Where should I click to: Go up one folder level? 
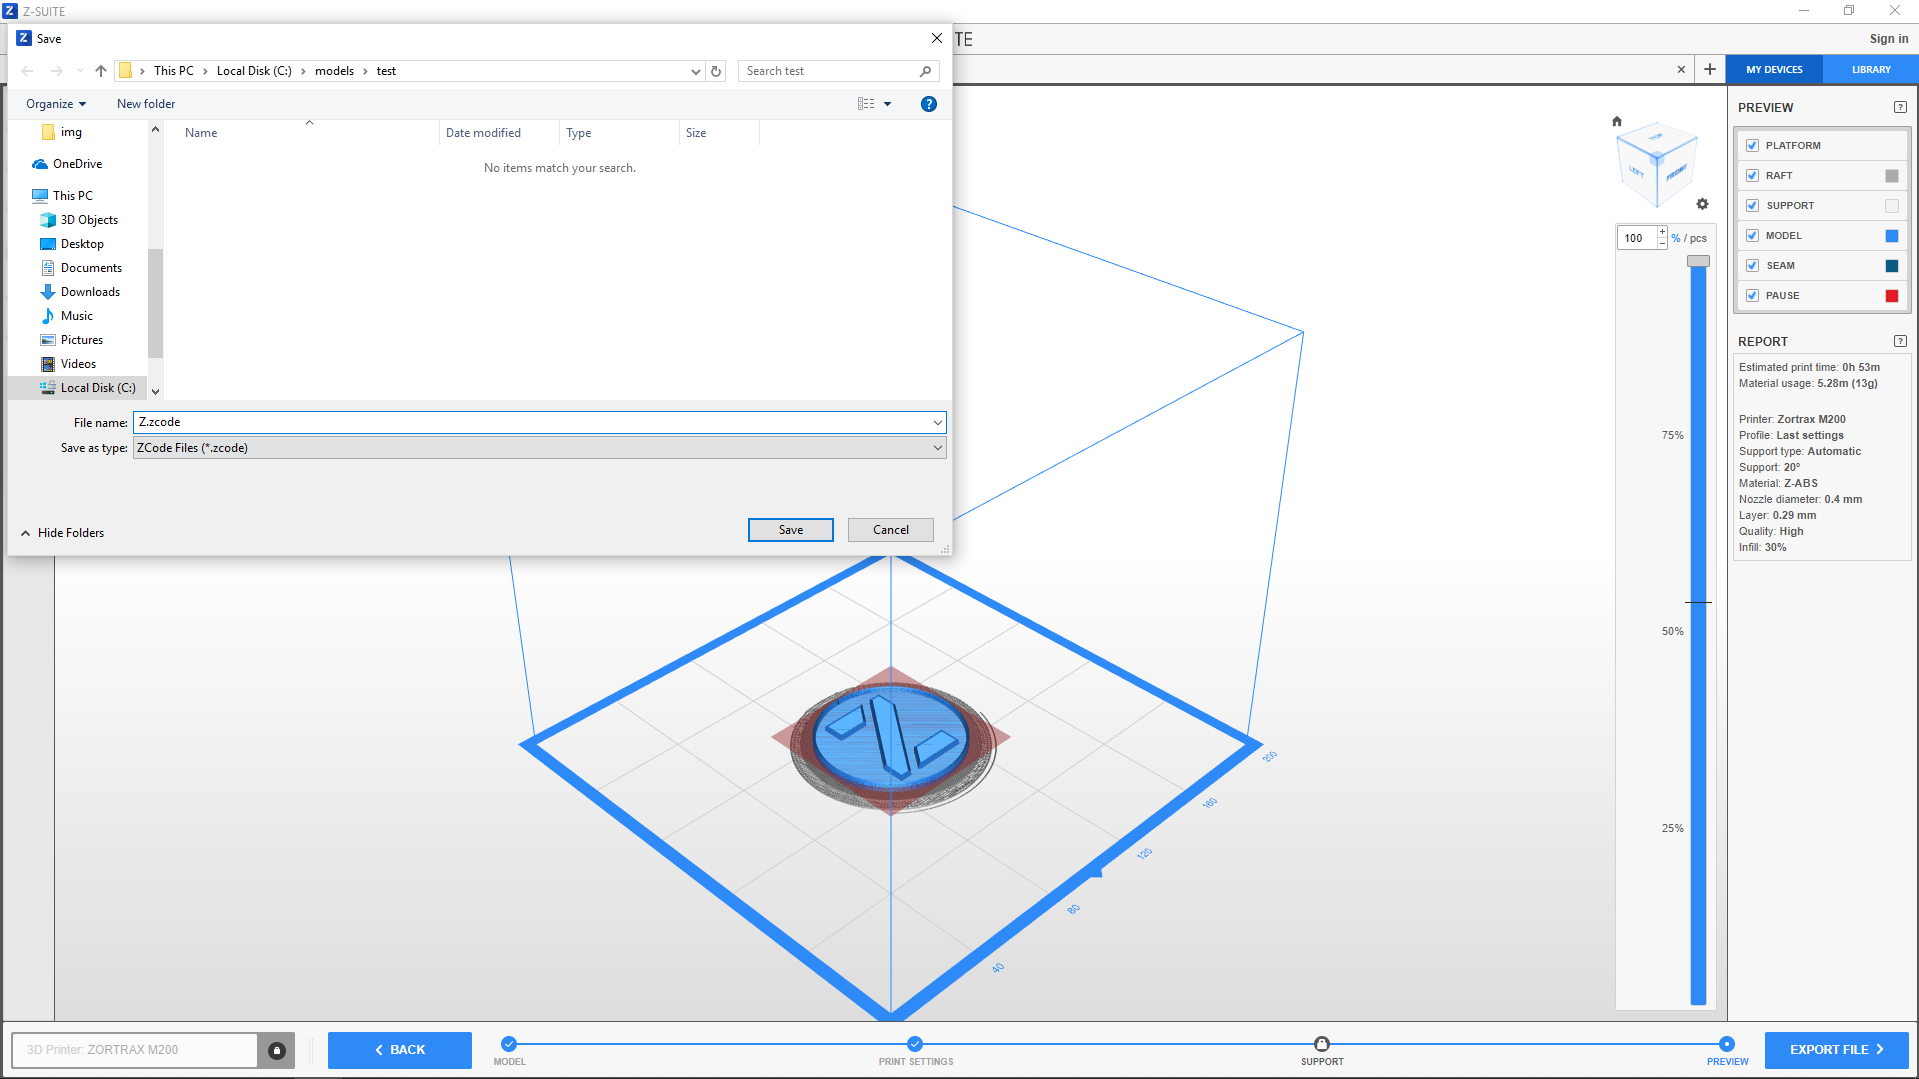coord(101,71)
